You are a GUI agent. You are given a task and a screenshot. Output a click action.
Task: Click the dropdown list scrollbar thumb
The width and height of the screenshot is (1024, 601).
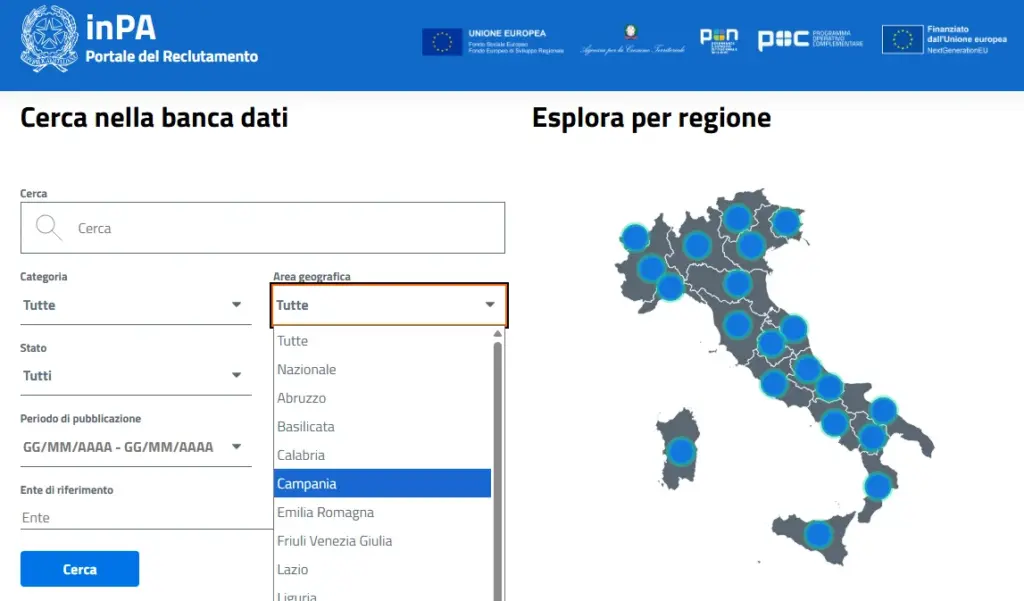pos(498,470)
